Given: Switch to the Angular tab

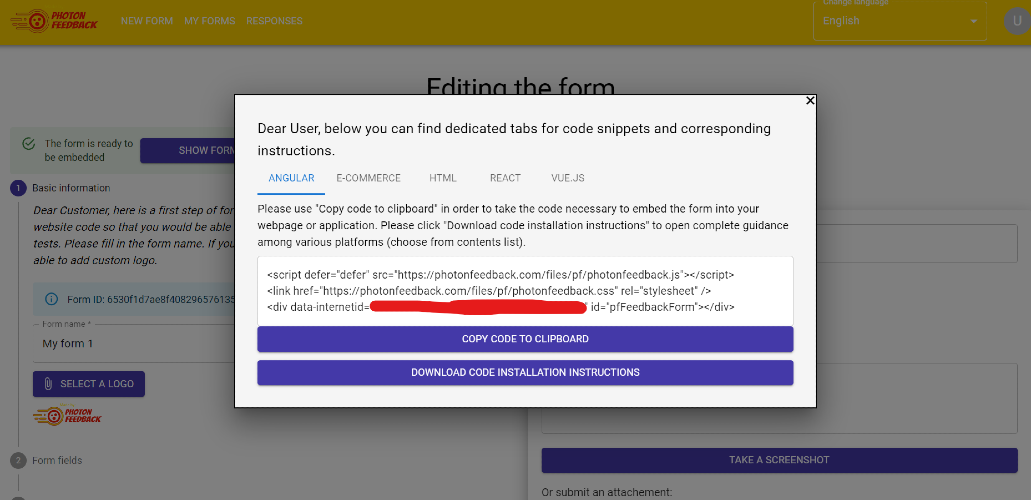Looking at the screenshot, I should point(291,178).
